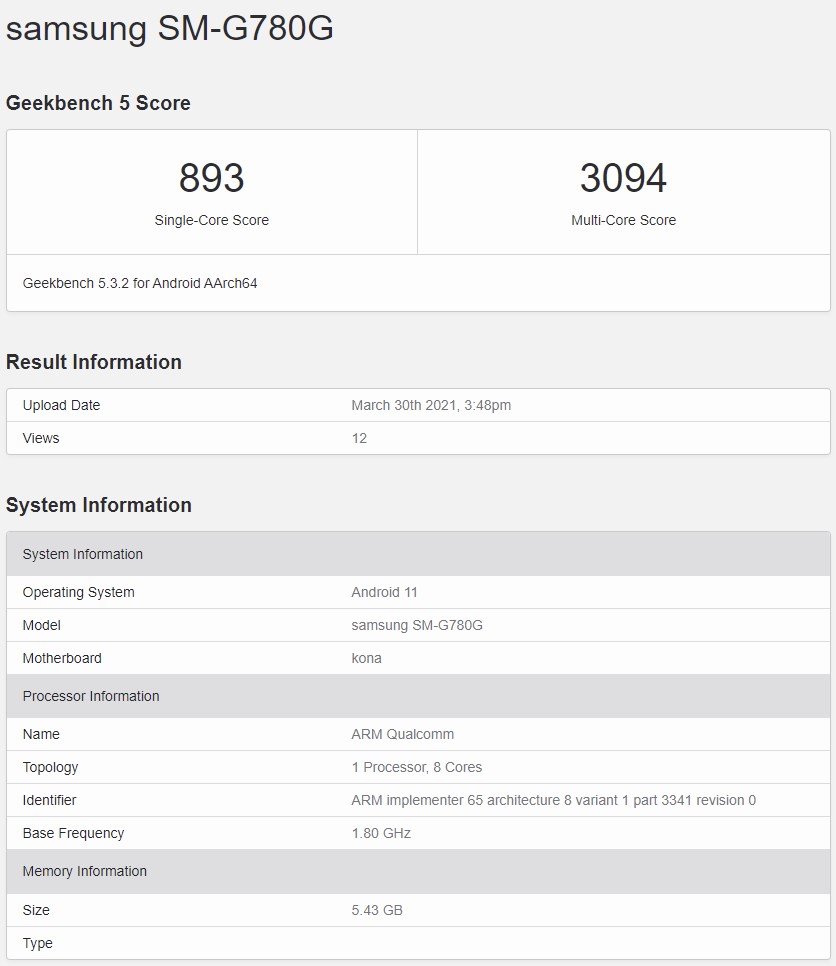Click Geekbench 5.3.2 for Android AArch64 text
The height and width of the screenshot is (966, 836).
(140, 283)
